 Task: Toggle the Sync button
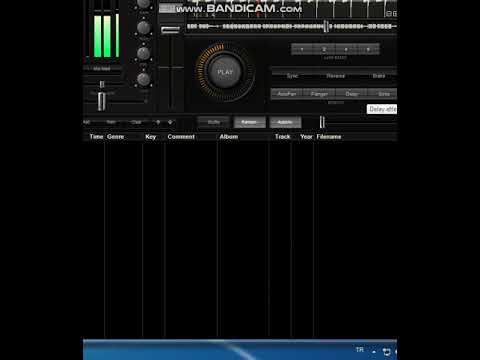tap(292, 76)
